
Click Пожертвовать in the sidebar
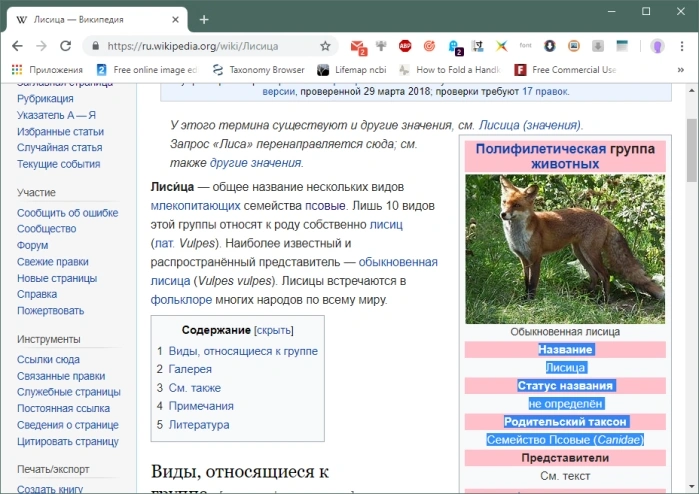pyautogui.click(x=50, y=311)
